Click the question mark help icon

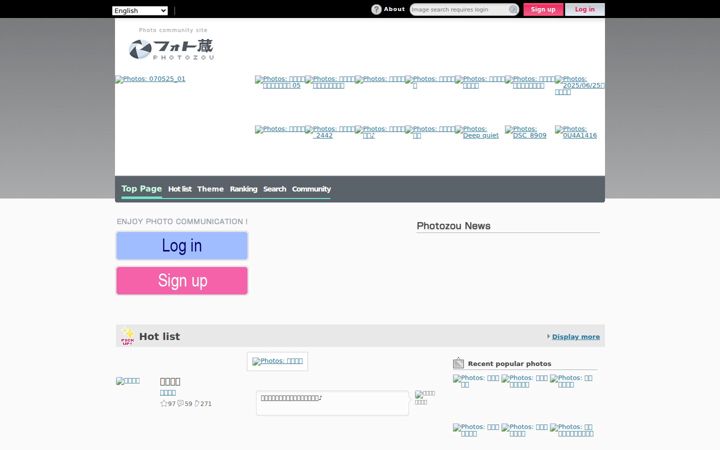(376, 9)
